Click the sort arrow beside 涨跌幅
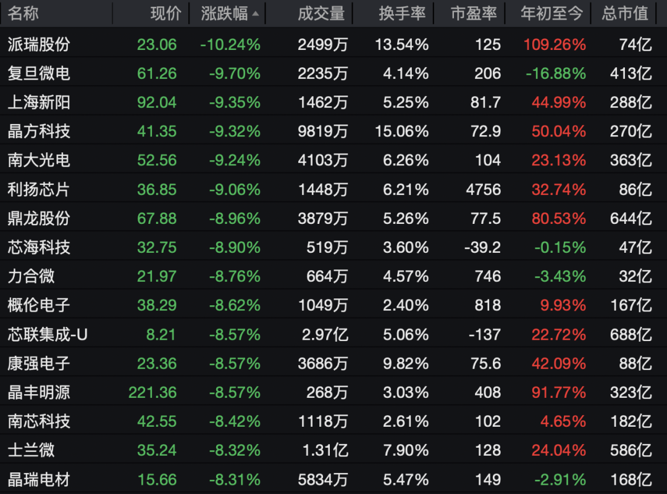 point(255,14)
